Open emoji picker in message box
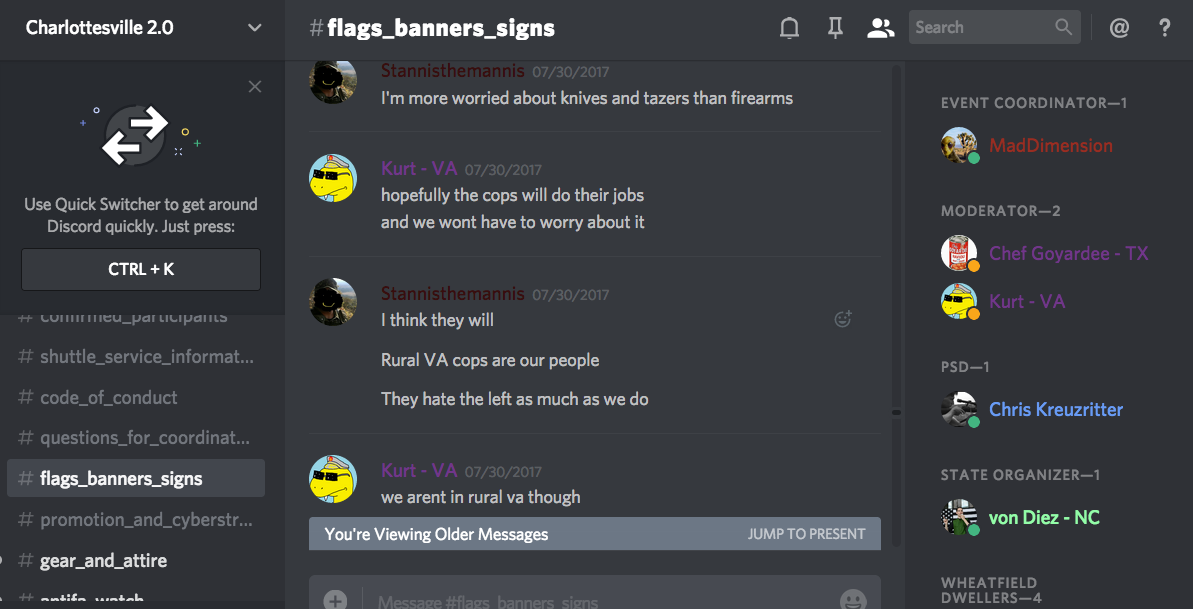This screenshot has width=1193, height=609. pos(853,600)
